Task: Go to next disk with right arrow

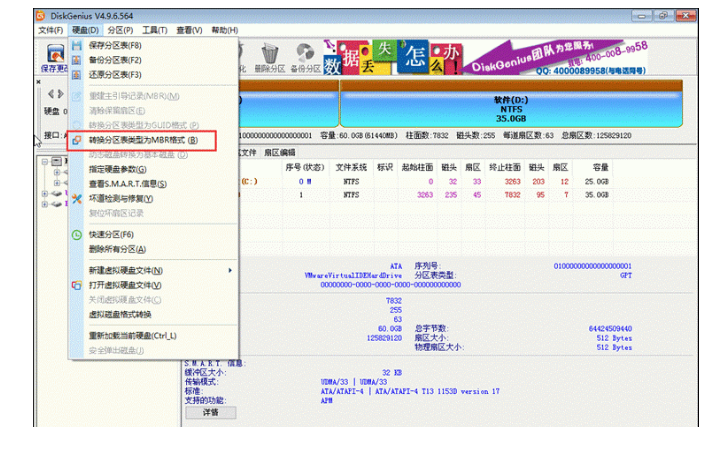Action: coord(60,94)
